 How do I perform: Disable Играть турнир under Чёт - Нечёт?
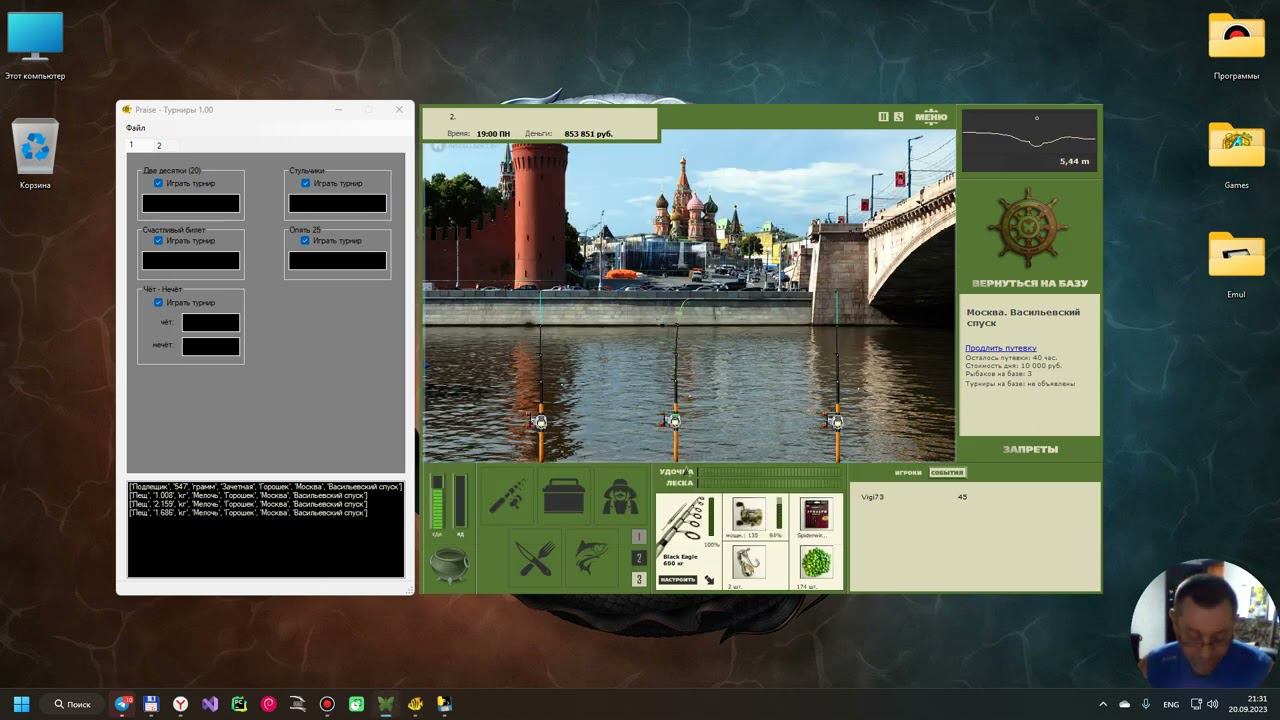158,303
